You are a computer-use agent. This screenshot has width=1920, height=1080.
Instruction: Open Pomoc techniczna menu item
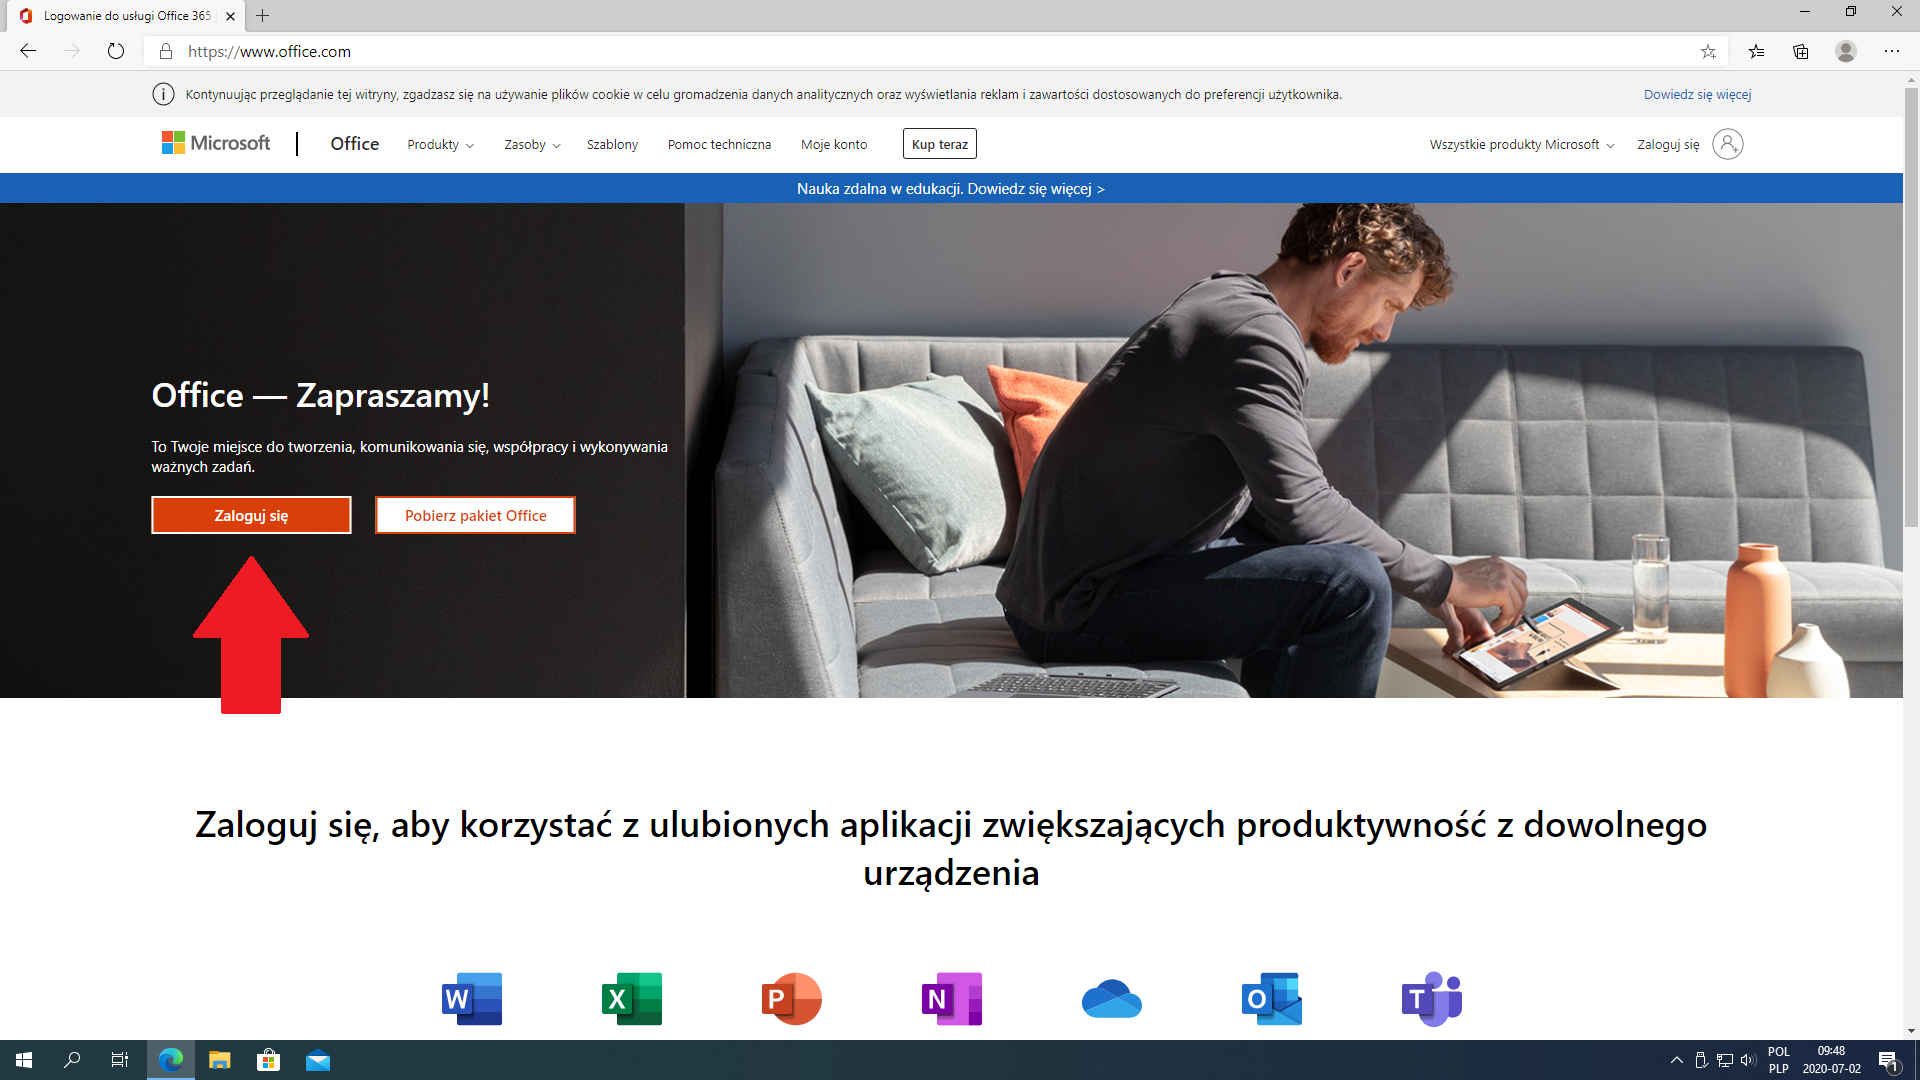point(719,144)
